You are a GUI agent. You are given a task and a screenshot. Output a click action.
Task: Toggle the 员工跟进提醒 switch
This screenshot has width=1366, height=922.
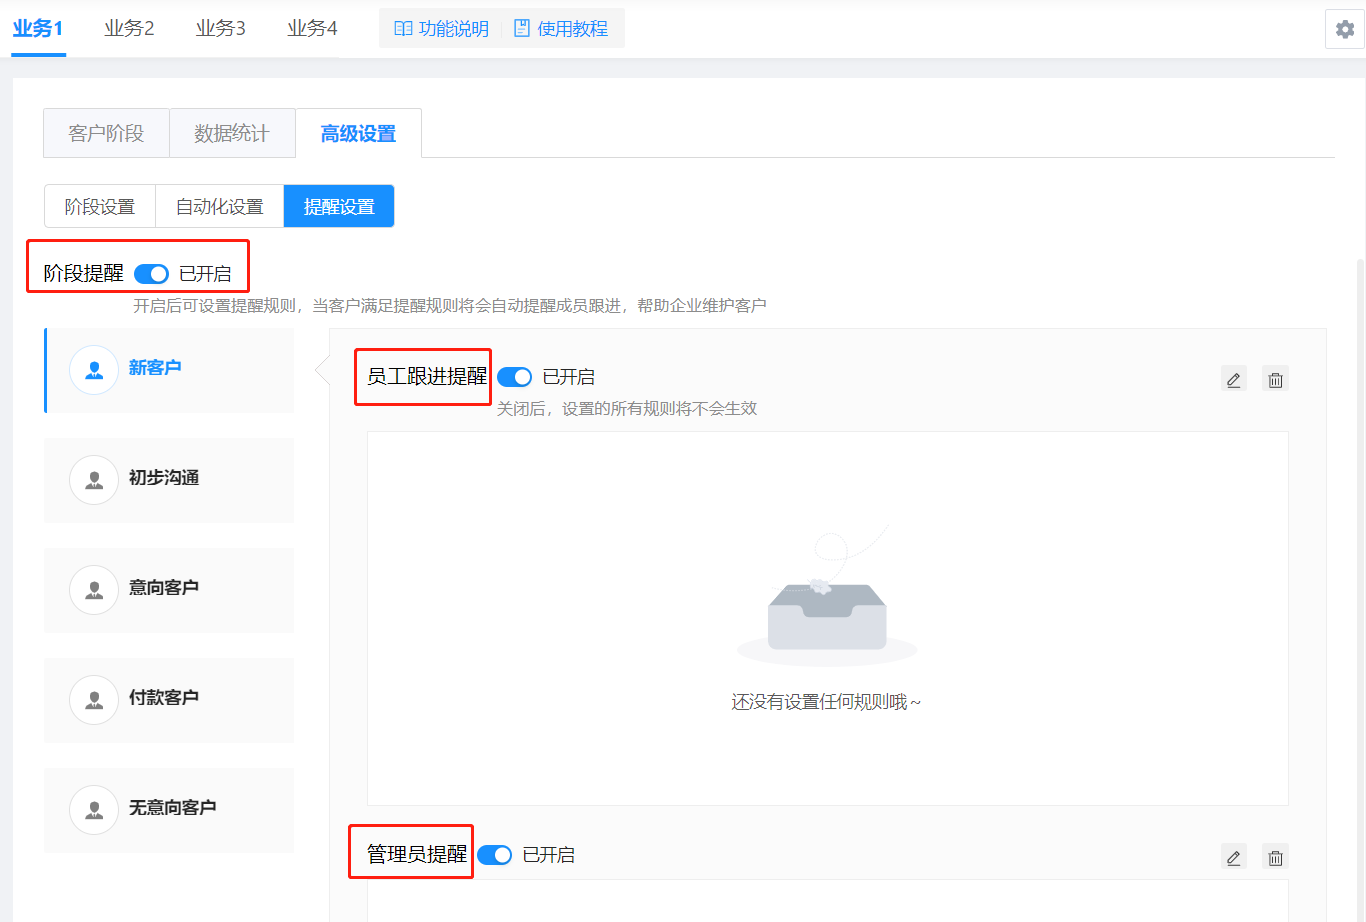pyautogui.click(x=514, y=377)
